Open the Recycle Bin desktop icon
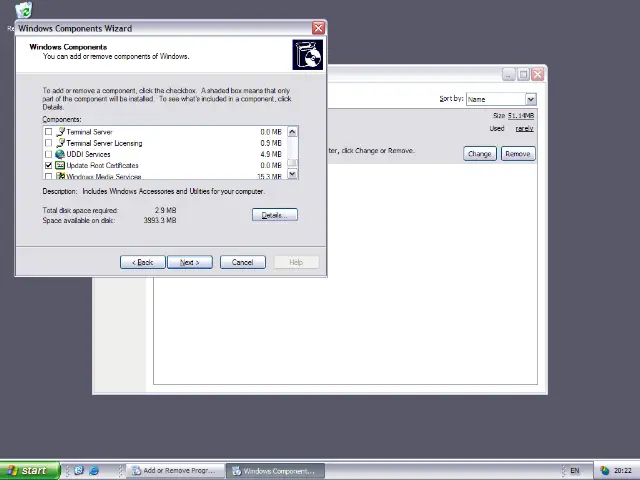The height and width of the screenshot is (480, 640). coord(24,10)
